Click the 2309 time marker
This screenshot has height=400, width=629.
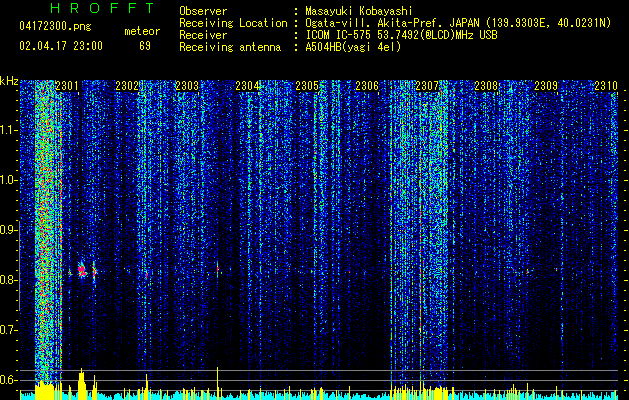(546, 86)
